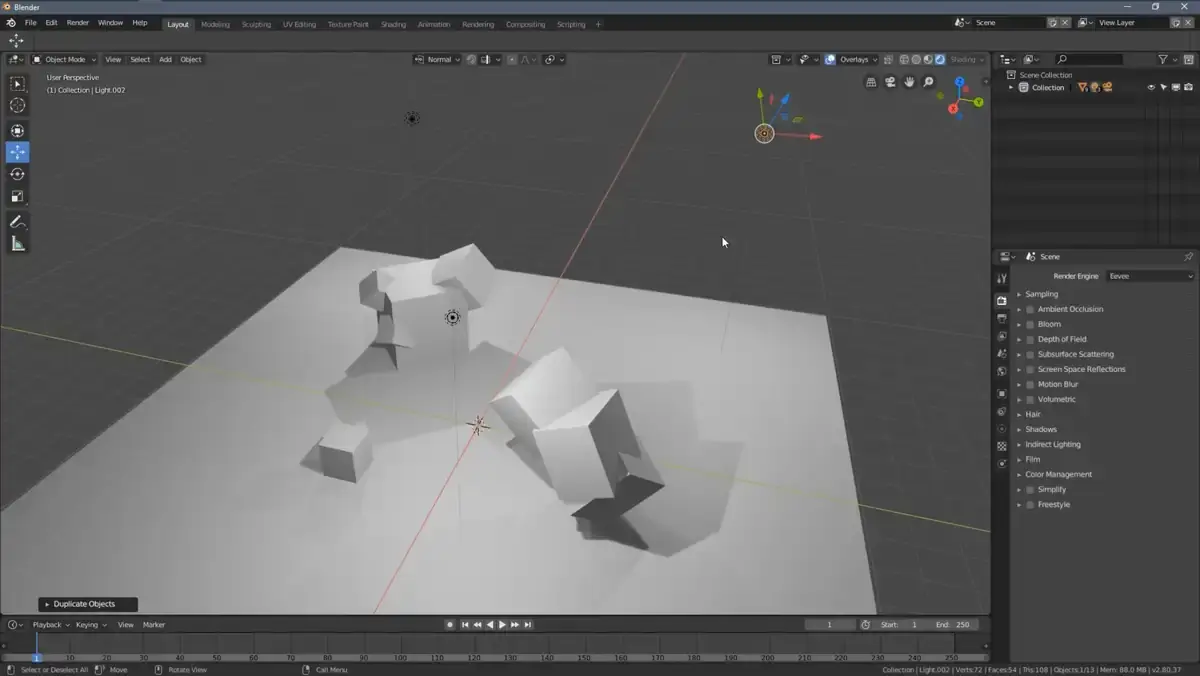Screen dimensions: 1200x676
Task: Open the viewport Add menu
Action: (165, 59)
